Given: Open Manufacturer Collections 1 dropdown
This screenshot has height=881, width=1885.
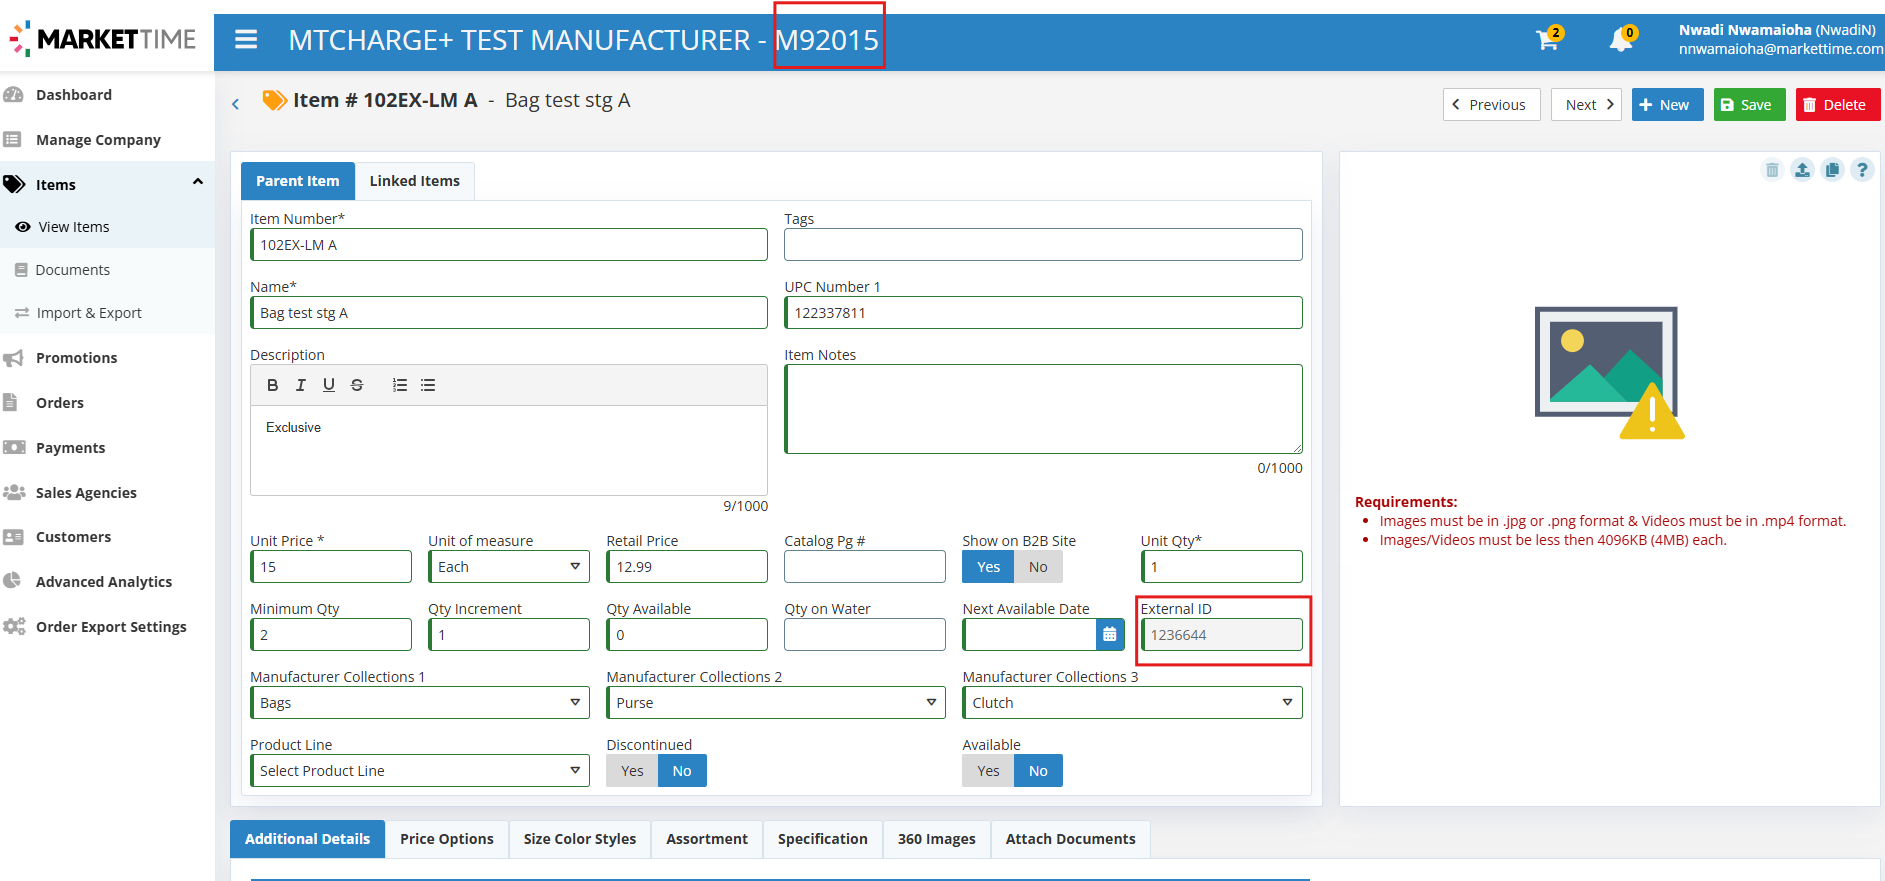Looking at the screenshot, I should point(420,703).
